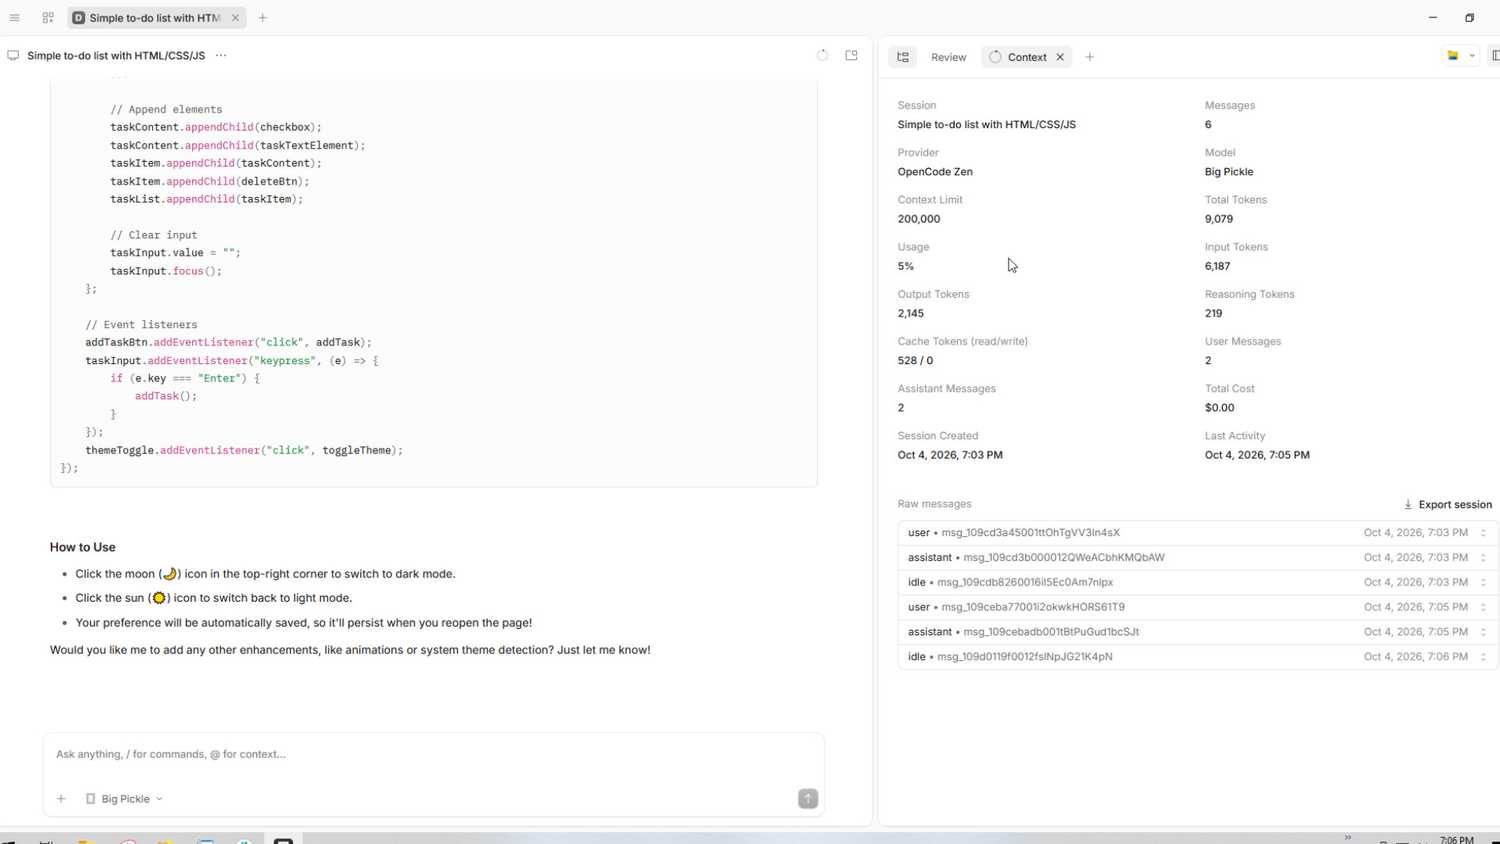Switch to the Review tab
The width and height of the screenshot is (1500, 844).
pos(948,57)
